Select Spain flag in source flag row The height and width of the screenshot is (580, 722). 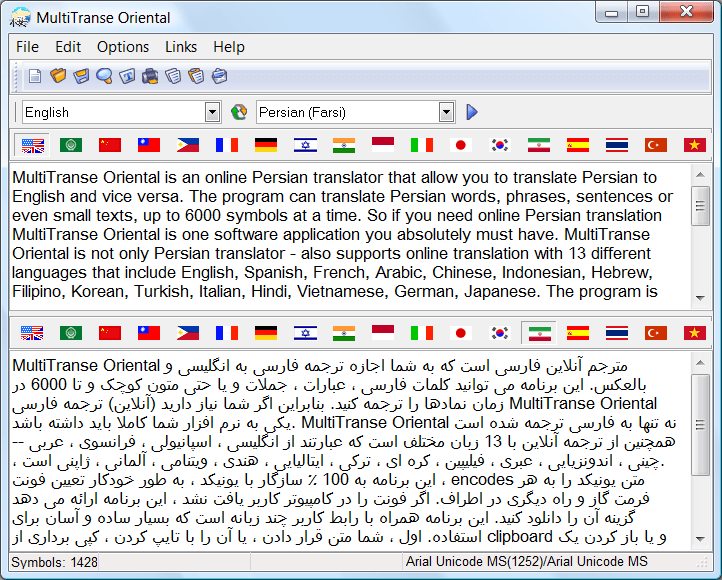point(578,145)
